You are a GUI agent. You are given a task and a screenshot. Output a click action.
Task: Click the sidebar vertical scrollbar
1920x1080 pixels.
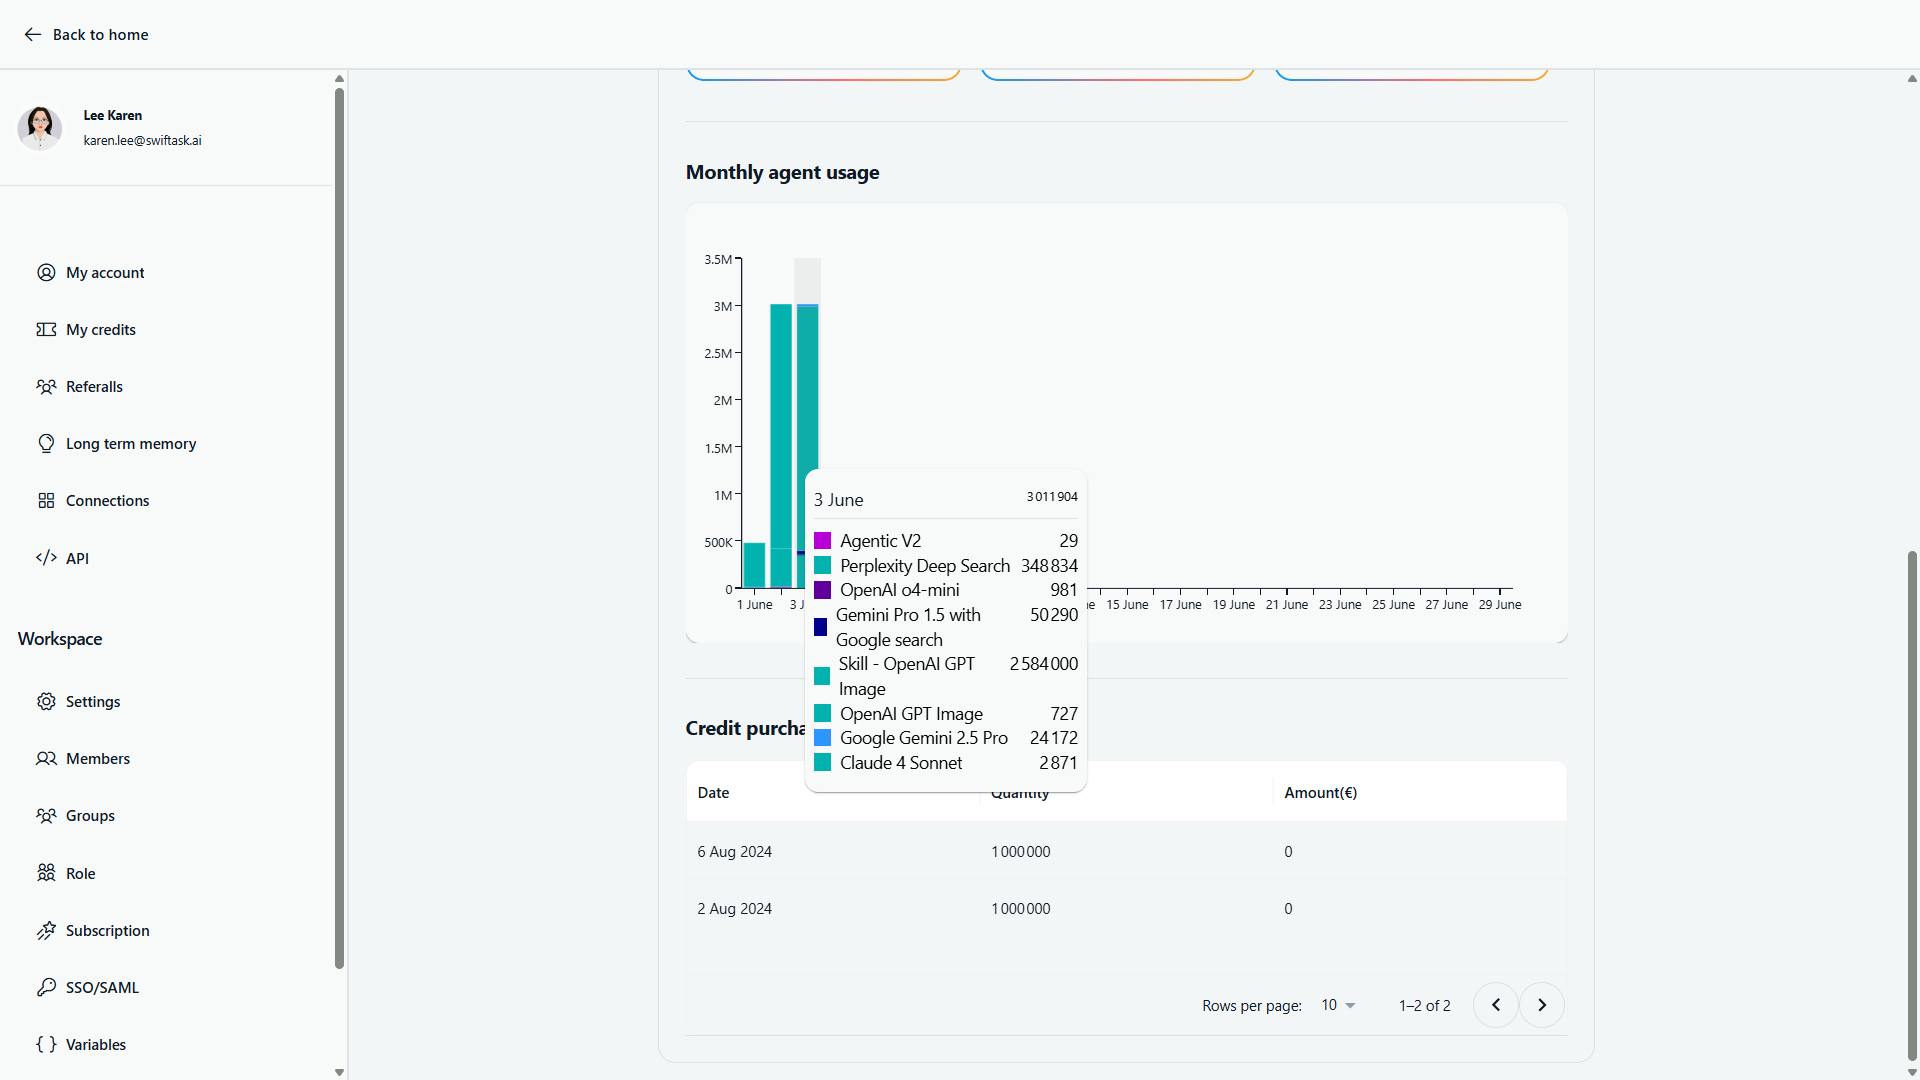coord(339,528)
